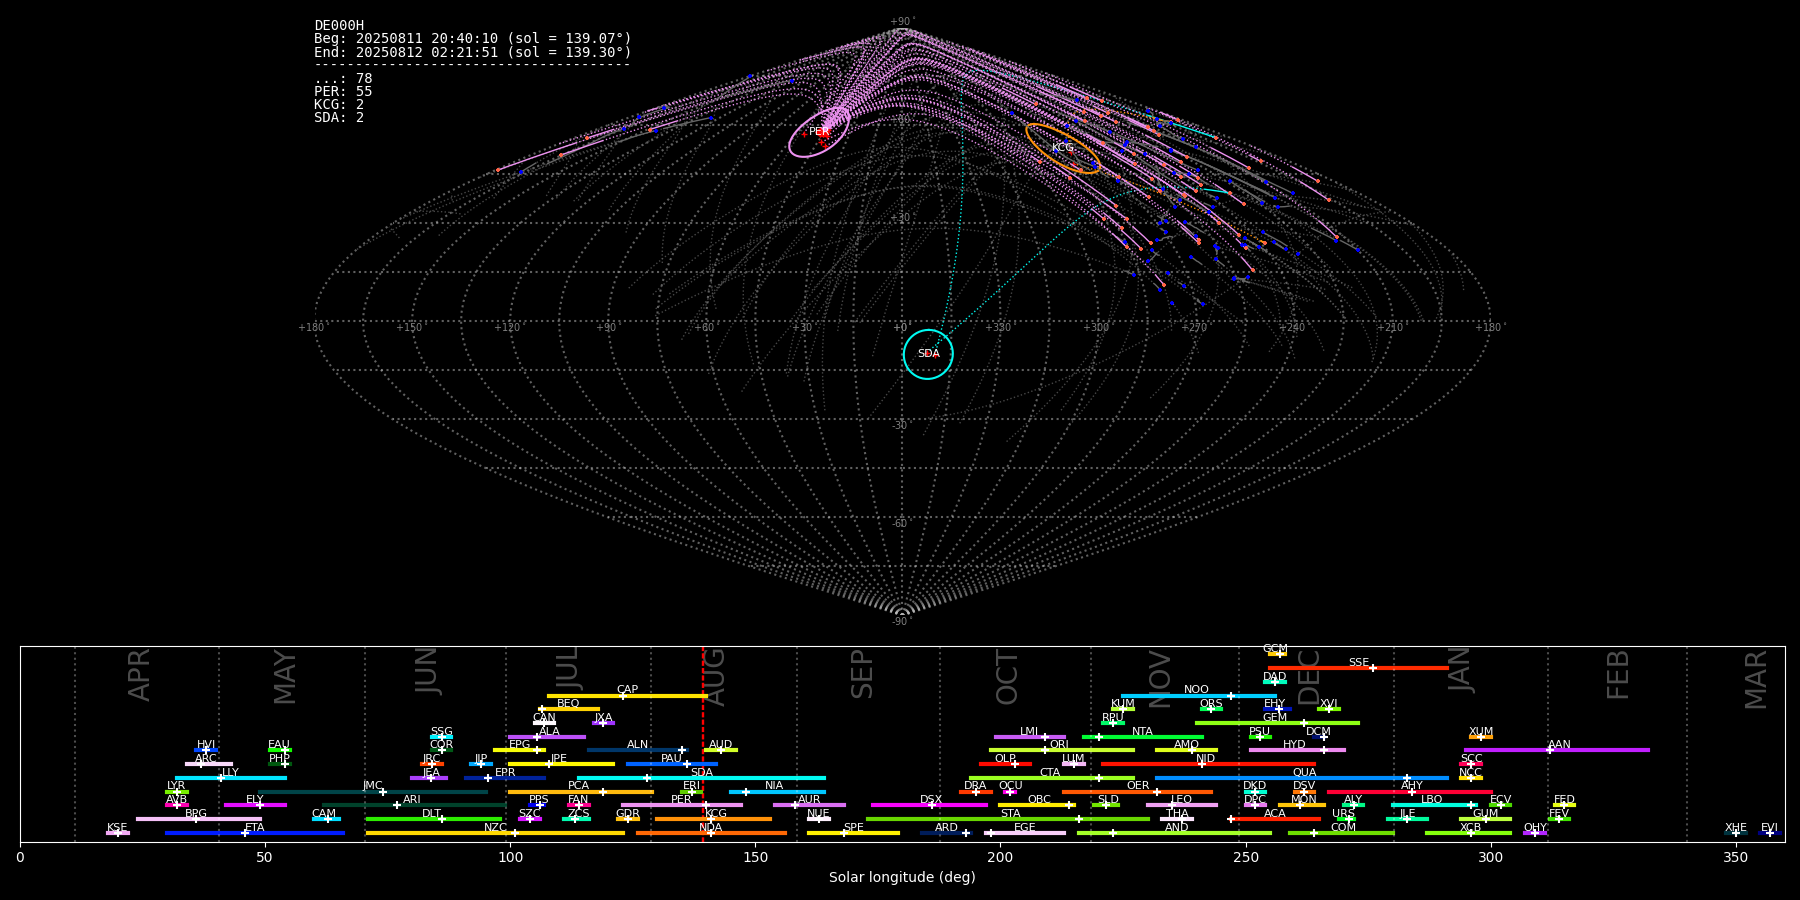Click the orange NDA shower bar
Viewport: 1800px width, 900px height.
[x=711, y=833]
